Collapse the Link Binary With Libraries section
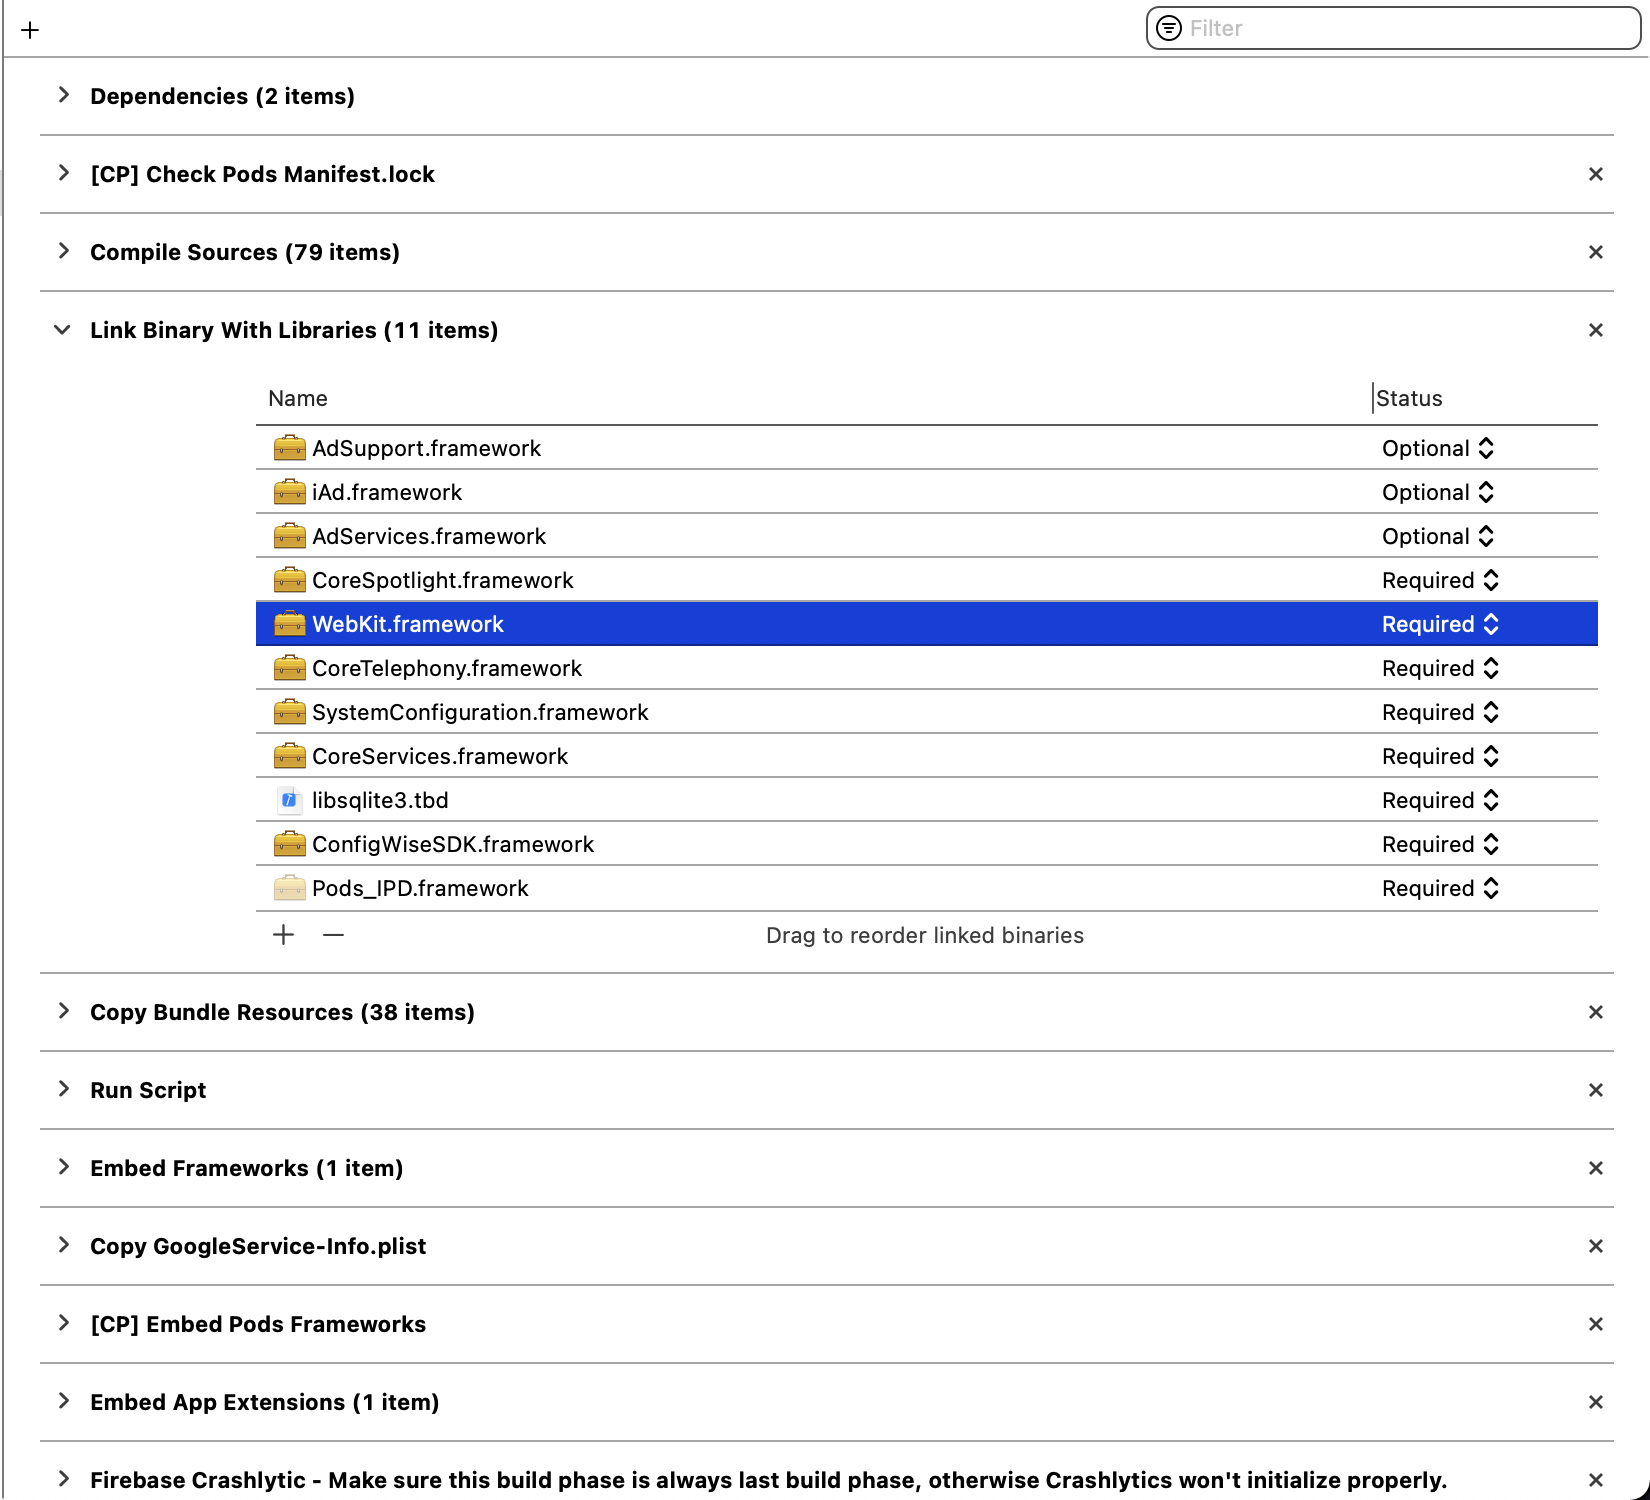Screen dimensions: 1650x1500 click(x=62, y=330)
